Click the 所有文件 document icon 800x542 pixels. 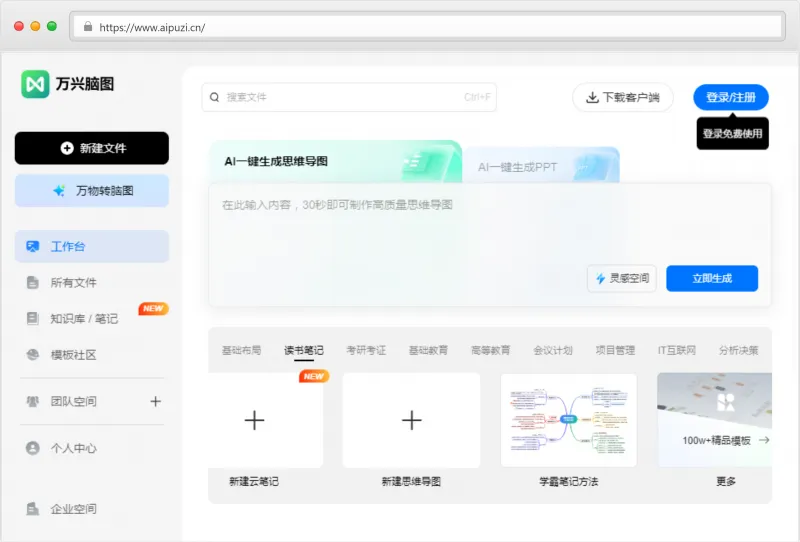pyautogui.click(x=33, y=282)
